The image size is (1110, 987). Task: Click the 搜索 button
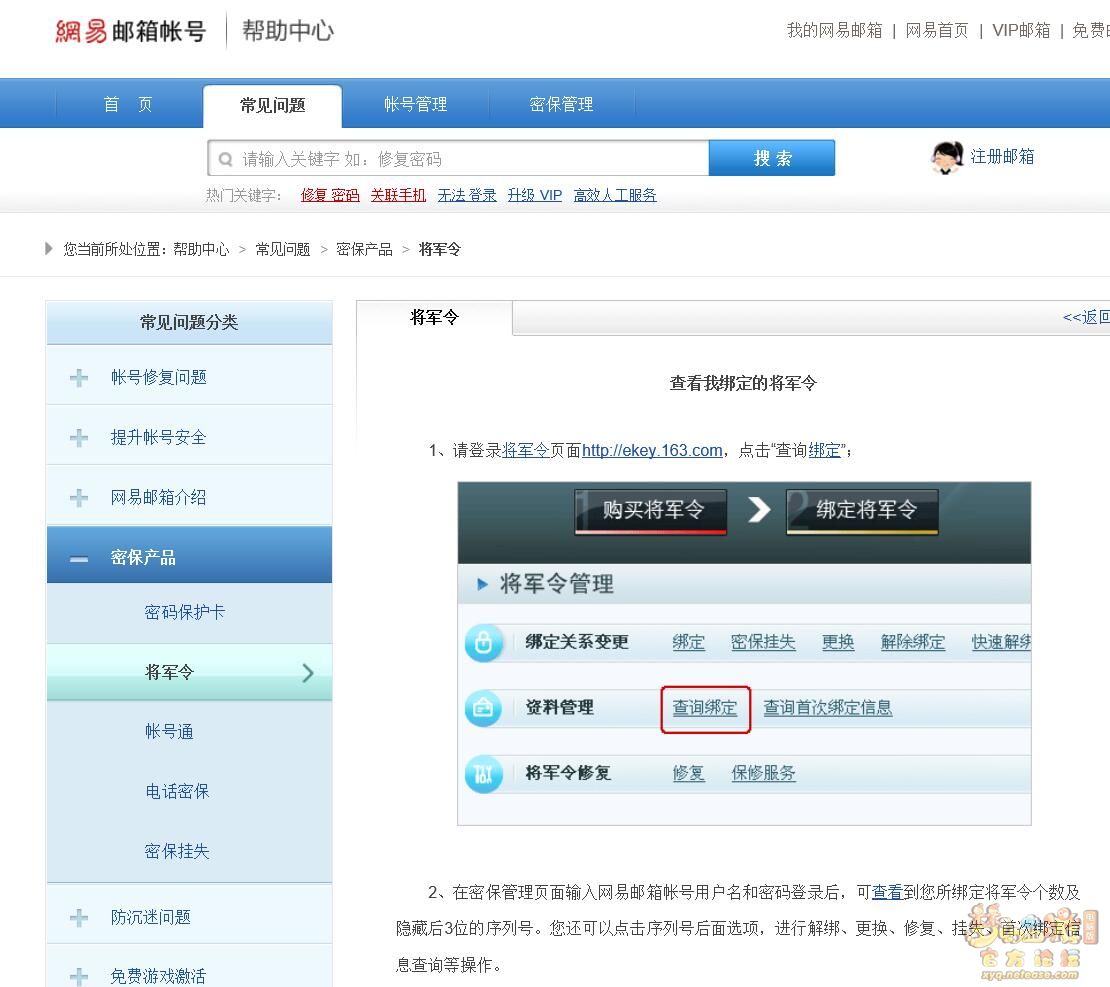pyautogui.click(x=772, y=158)
